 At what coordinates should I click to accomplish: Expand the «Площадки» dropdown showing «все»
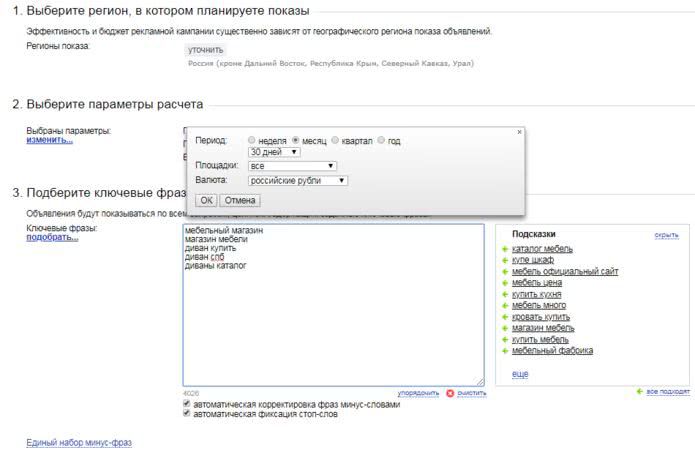[x=292, y=166]
